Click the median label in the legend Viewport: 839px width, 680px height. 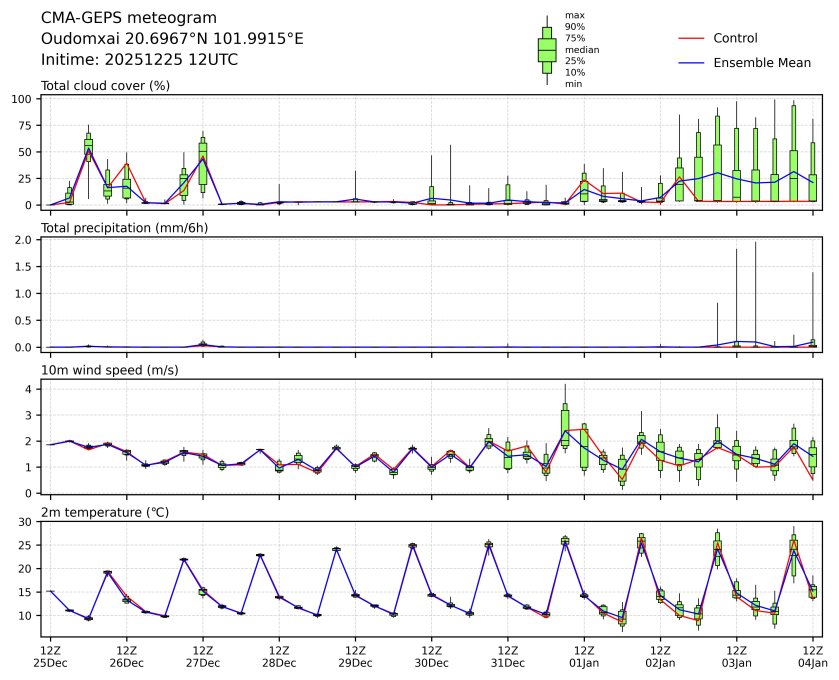(582, 49)
